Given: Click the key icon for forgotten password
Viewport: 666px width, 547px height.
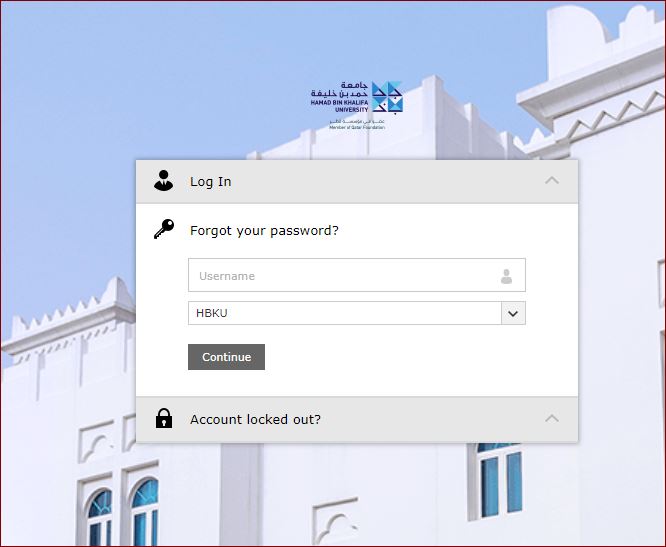Looking at the screenshot, I should 164,229.
